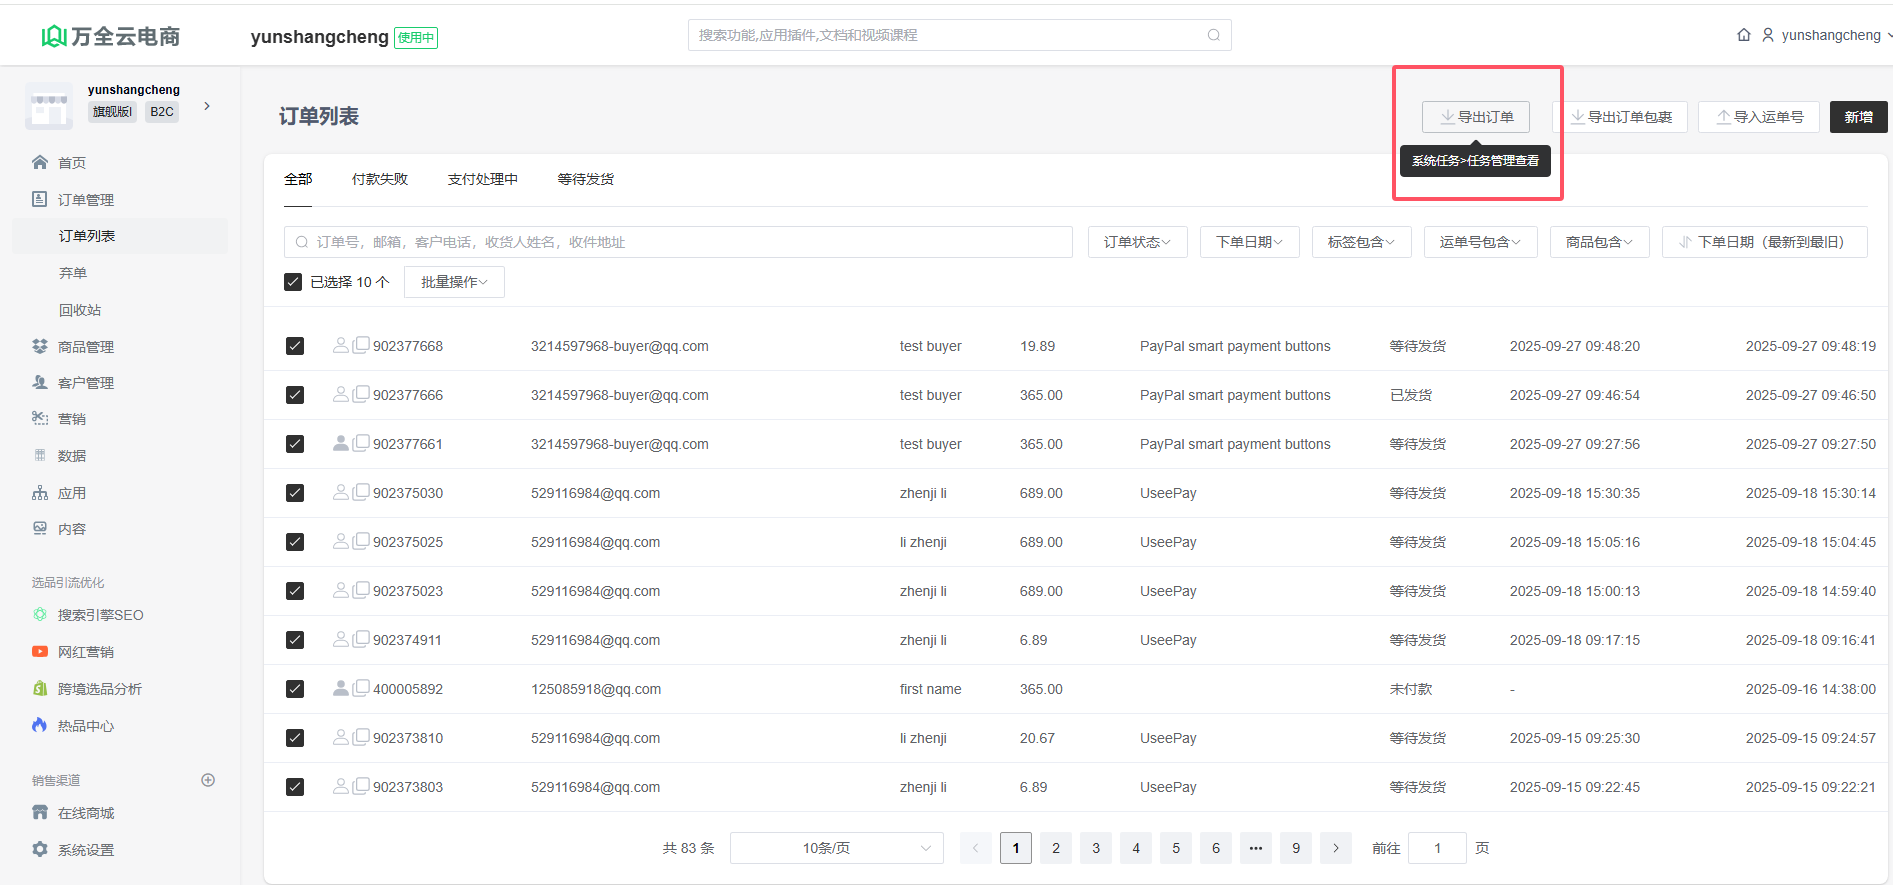
Task: Click the 导出订单 button
Action: [x=1476, y=117]
